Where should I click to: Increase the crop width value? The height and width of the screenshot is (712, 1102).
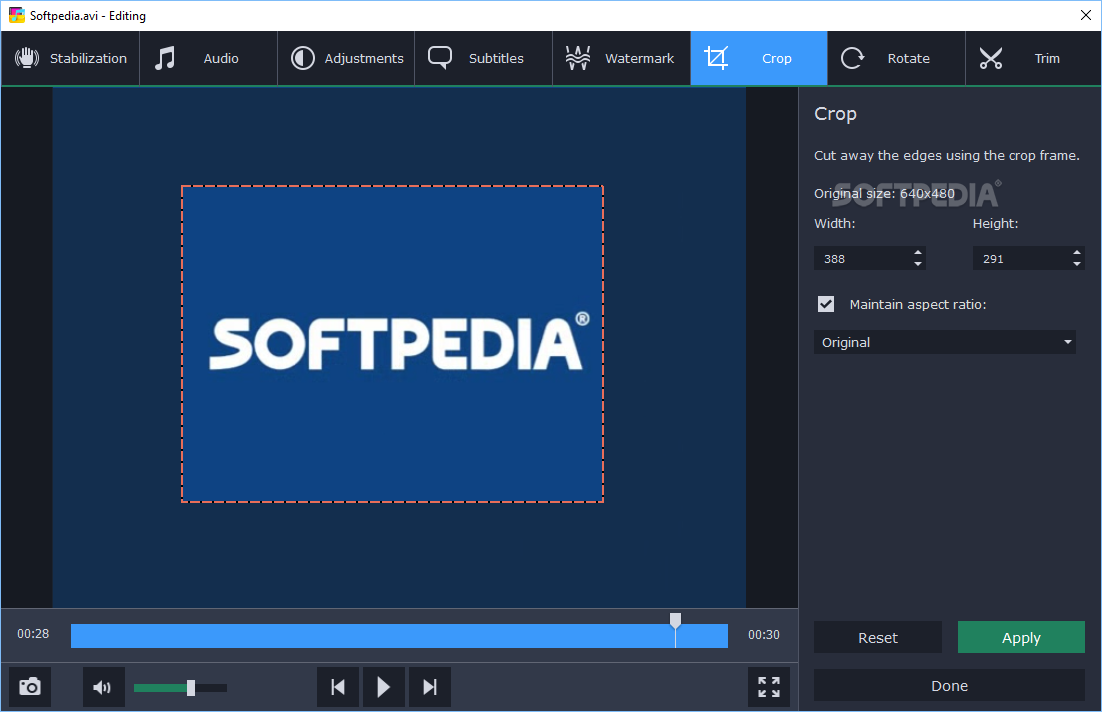918,252
